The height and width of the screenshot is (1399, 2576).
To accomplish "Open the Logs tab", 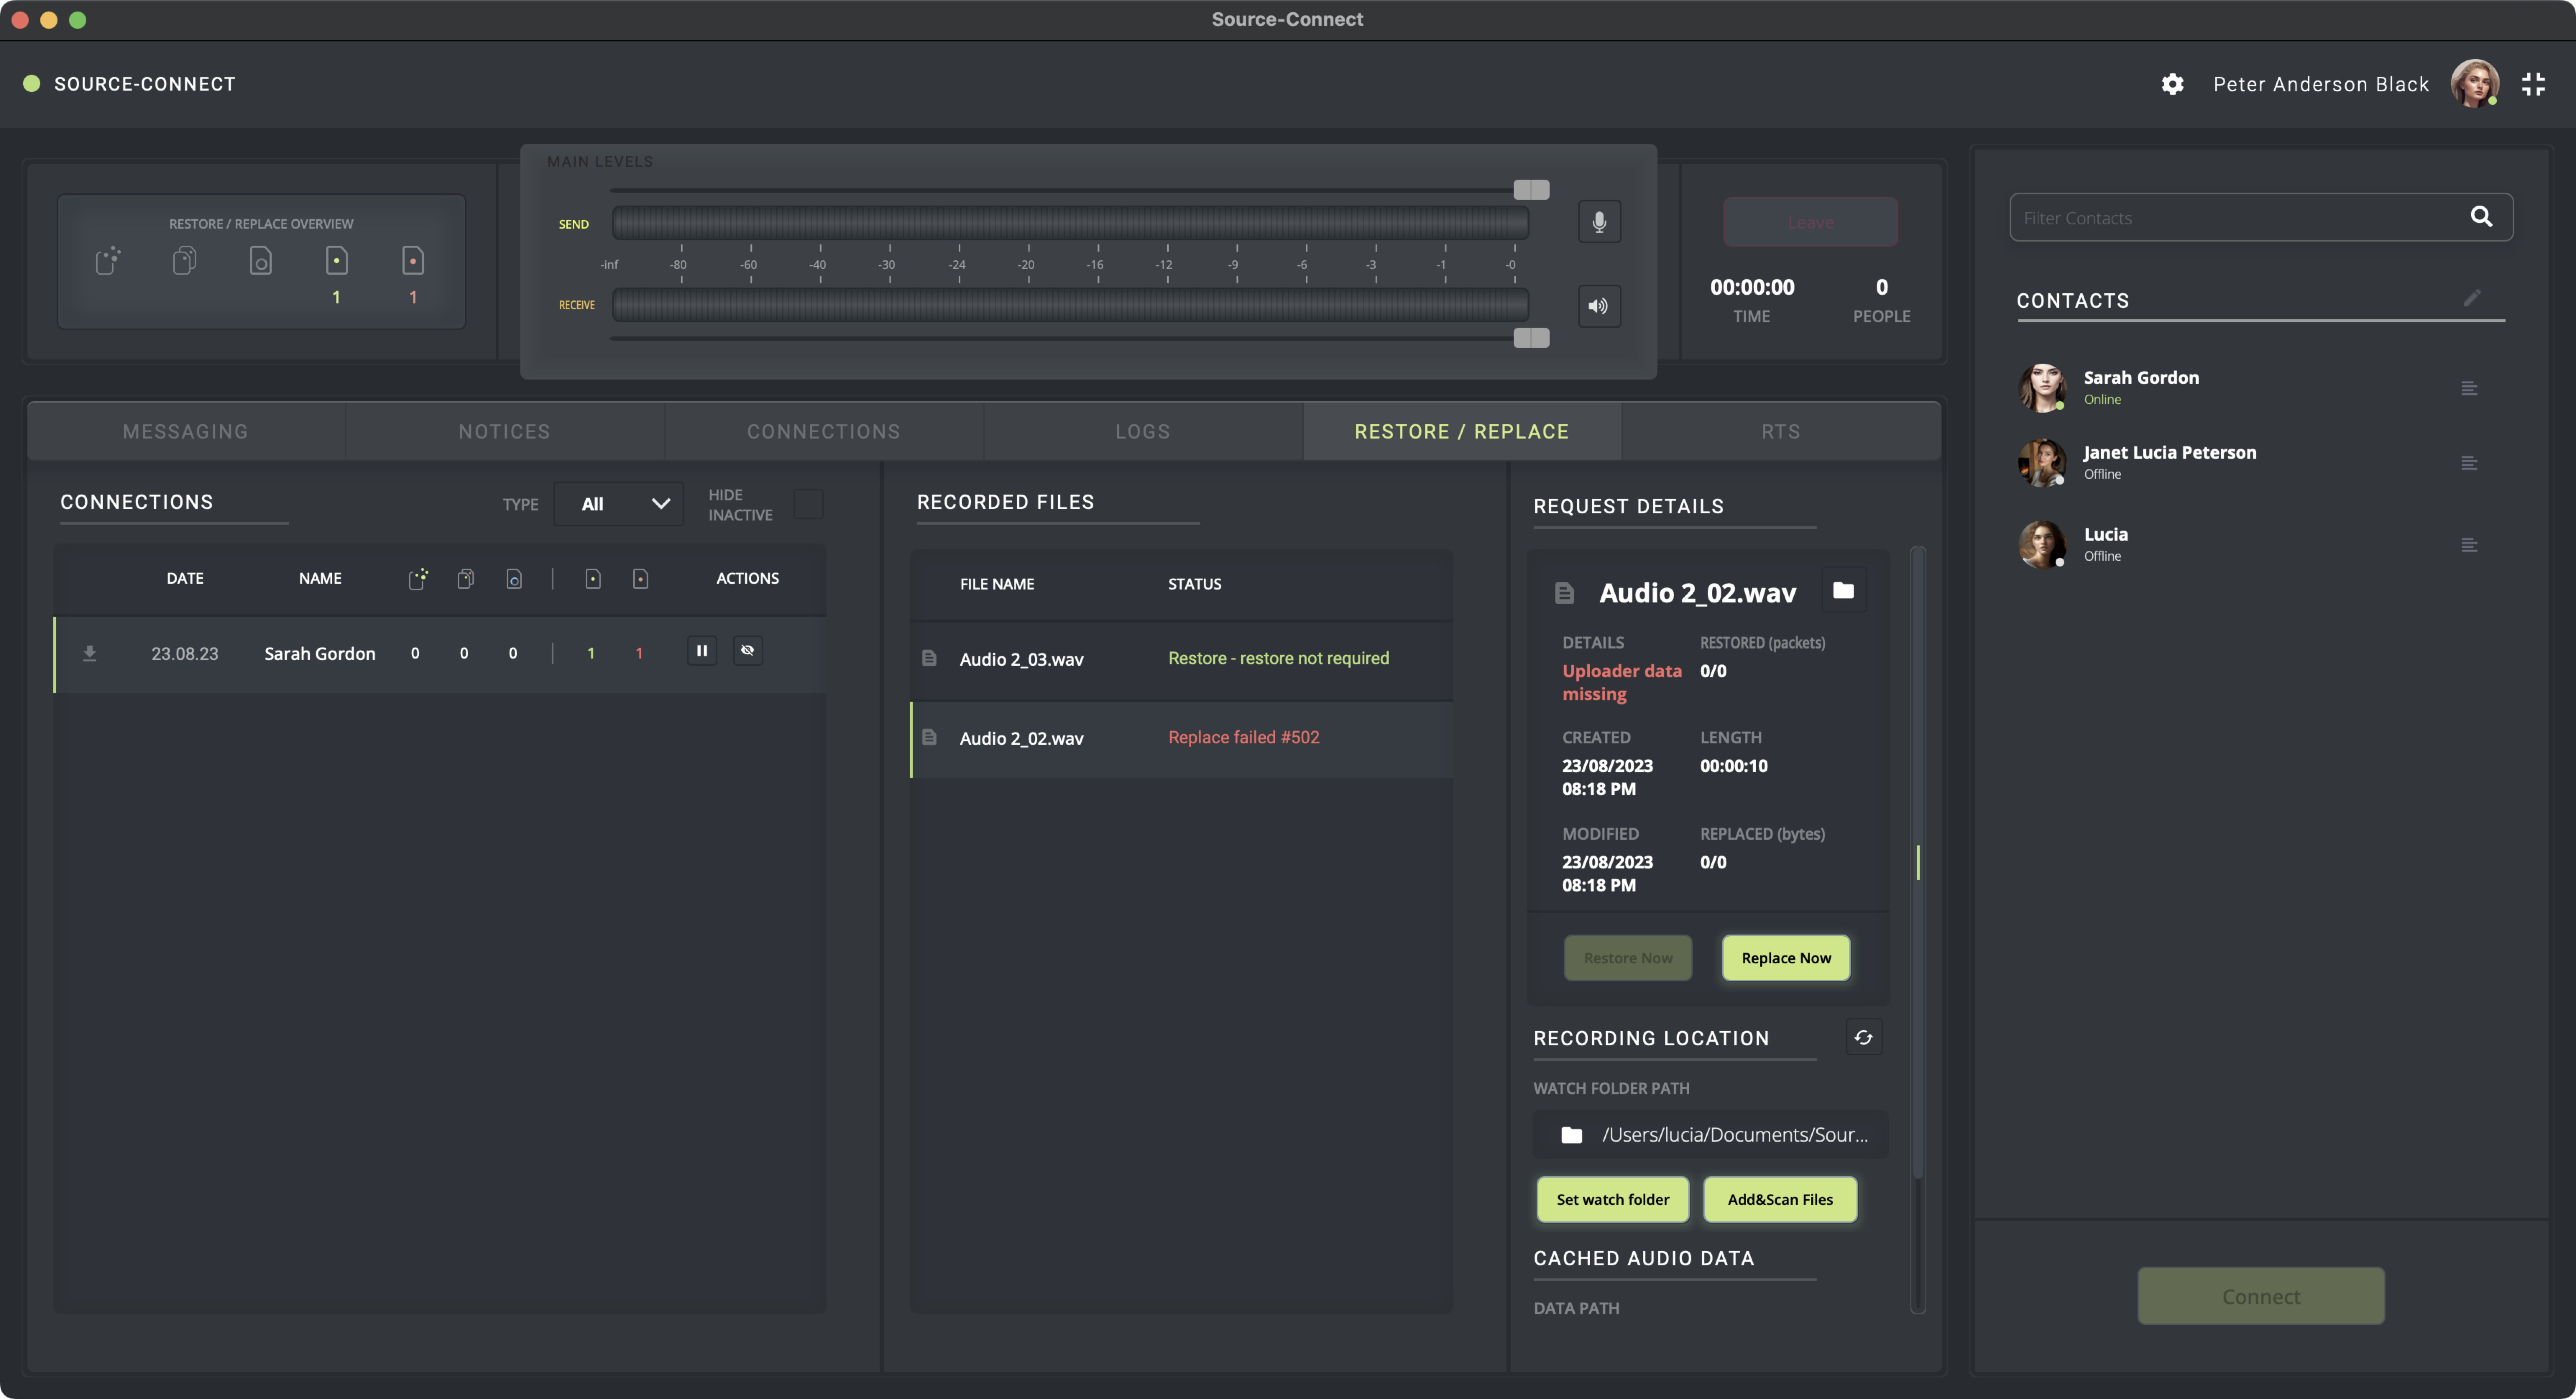I will (1142, 431).
